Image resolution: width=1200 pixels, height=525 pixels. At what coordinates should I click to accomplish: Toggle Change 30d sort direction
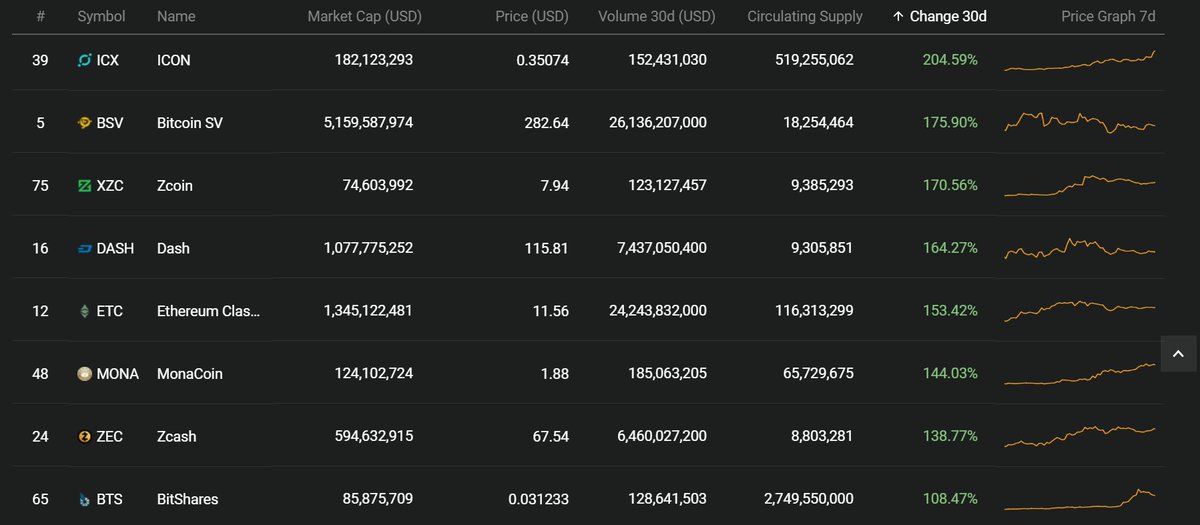[940, 16]
